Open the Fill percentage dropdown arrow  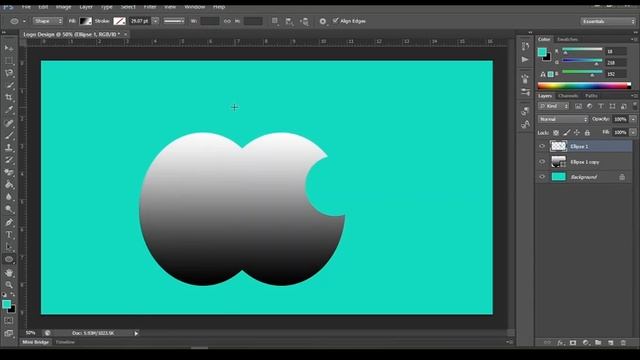coord(633,132)
